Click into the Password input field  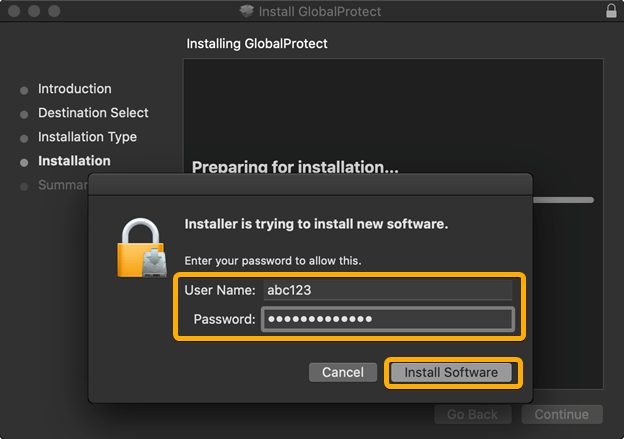387,319
